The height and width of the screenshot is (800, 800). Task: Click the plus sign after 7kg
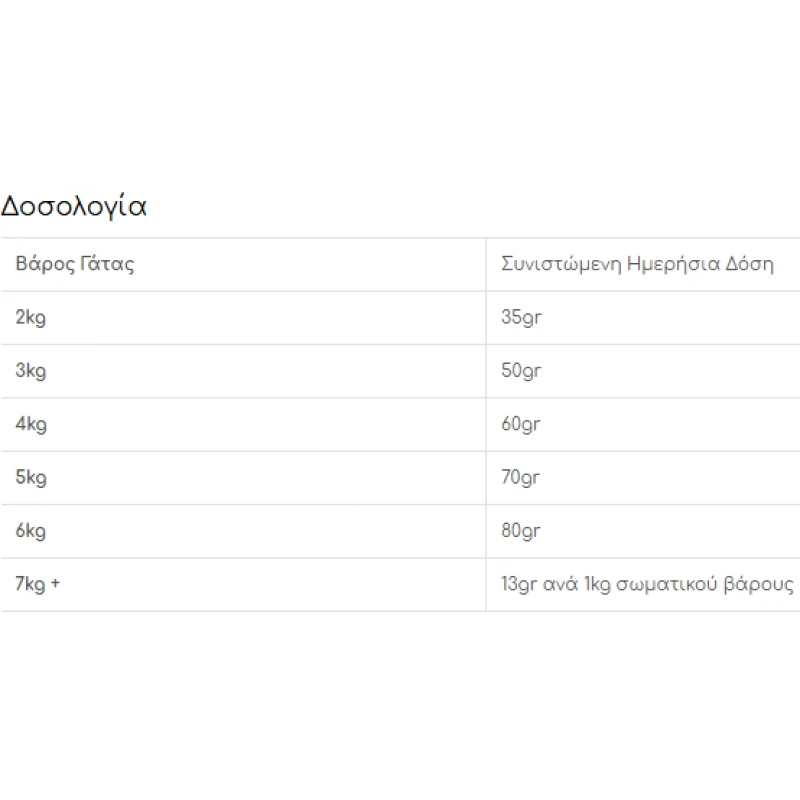coord(56,583)
